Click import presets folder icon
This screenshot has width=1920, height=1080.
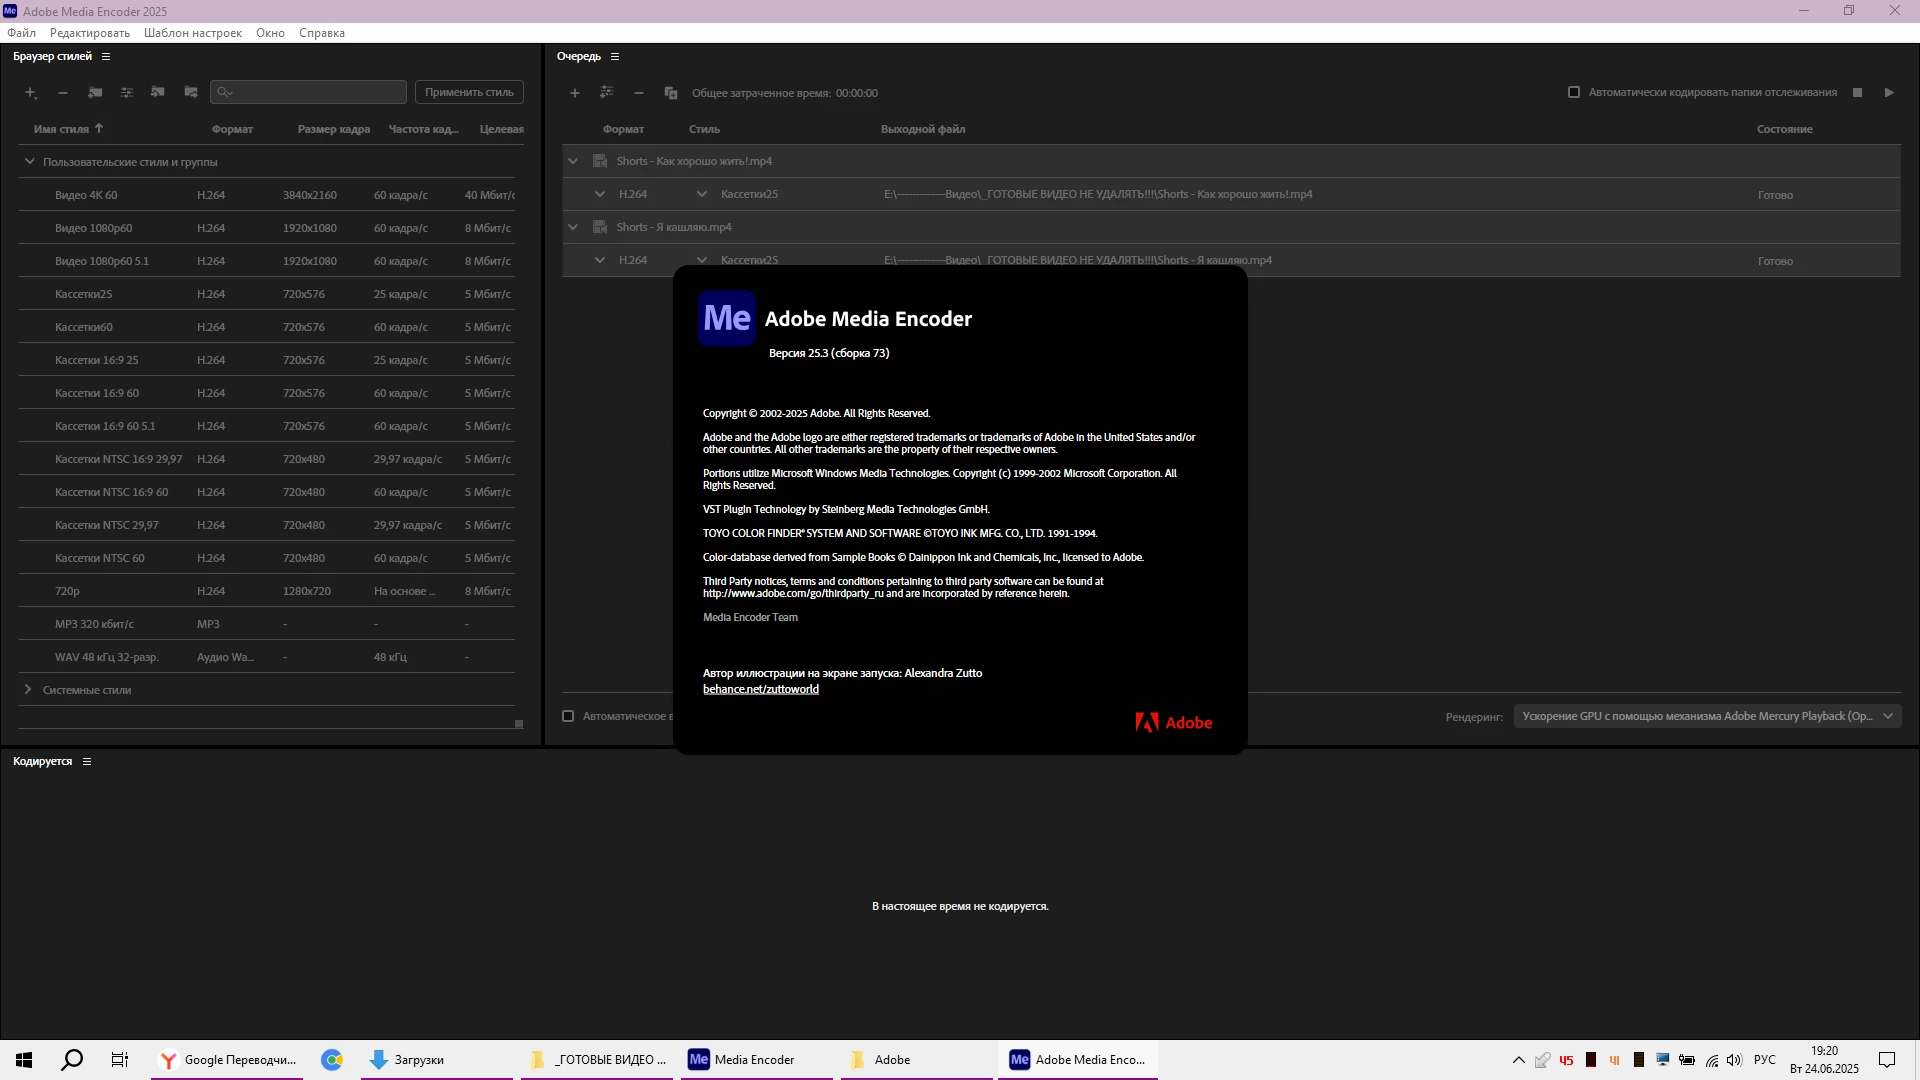[x=158, y=92]
